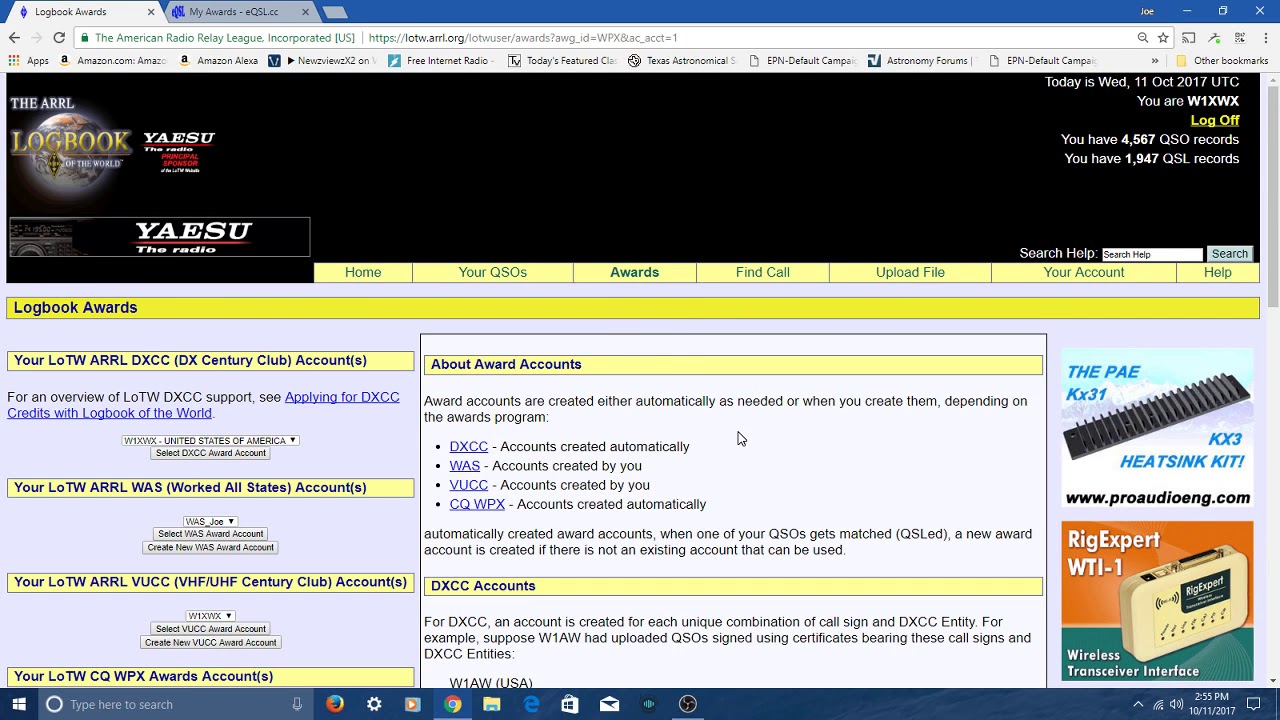Screen dimensions: 1280x720
Task: Go to Home in LoTW menu
Action: (363, 272)
